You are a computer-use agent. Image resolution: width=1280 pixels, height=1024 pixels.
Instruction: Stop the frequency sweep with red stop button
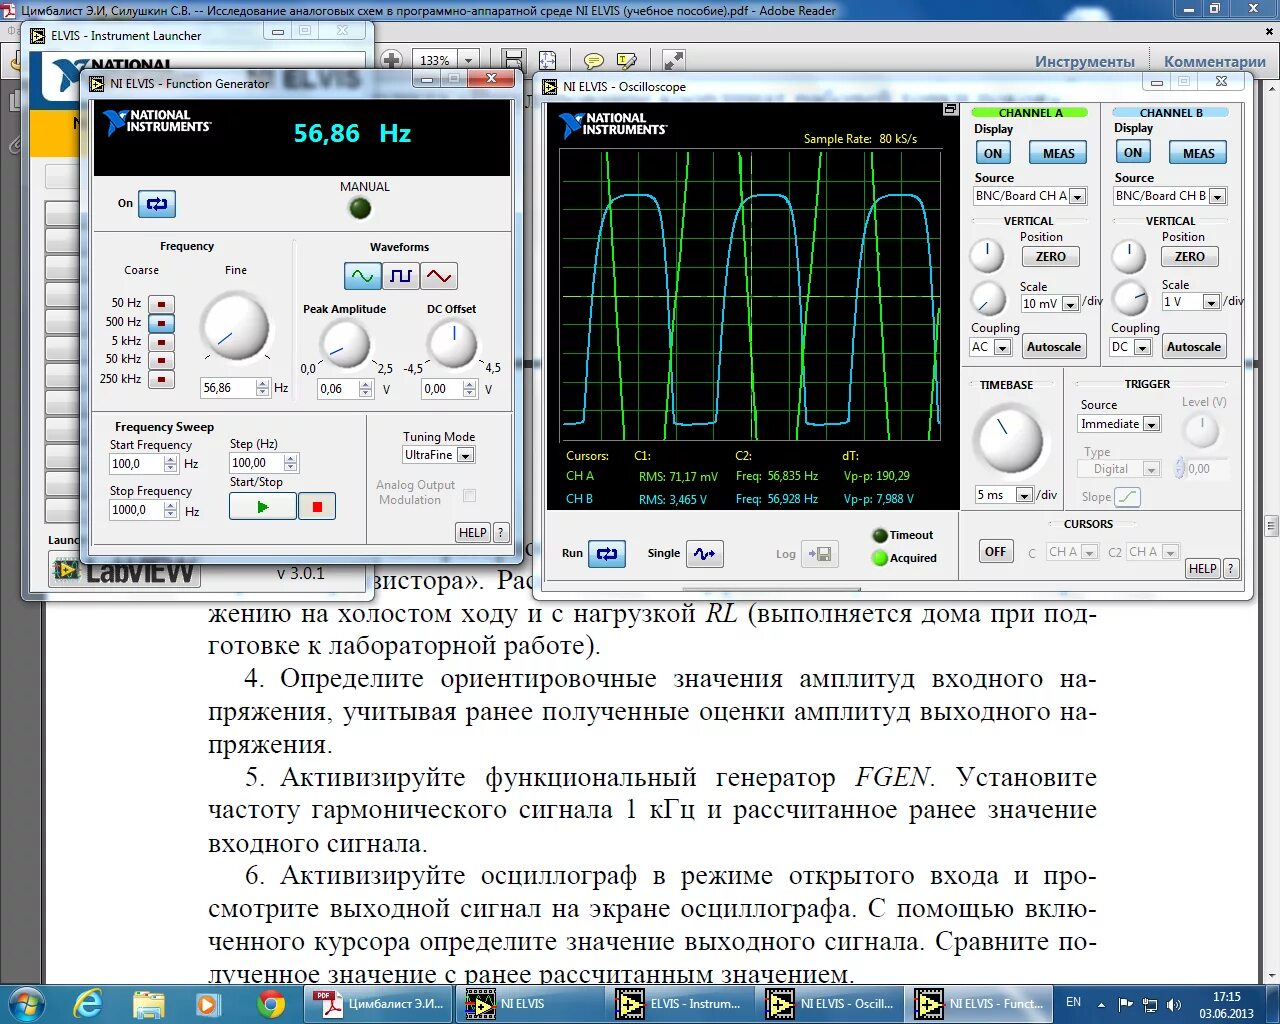coord(317,507)
